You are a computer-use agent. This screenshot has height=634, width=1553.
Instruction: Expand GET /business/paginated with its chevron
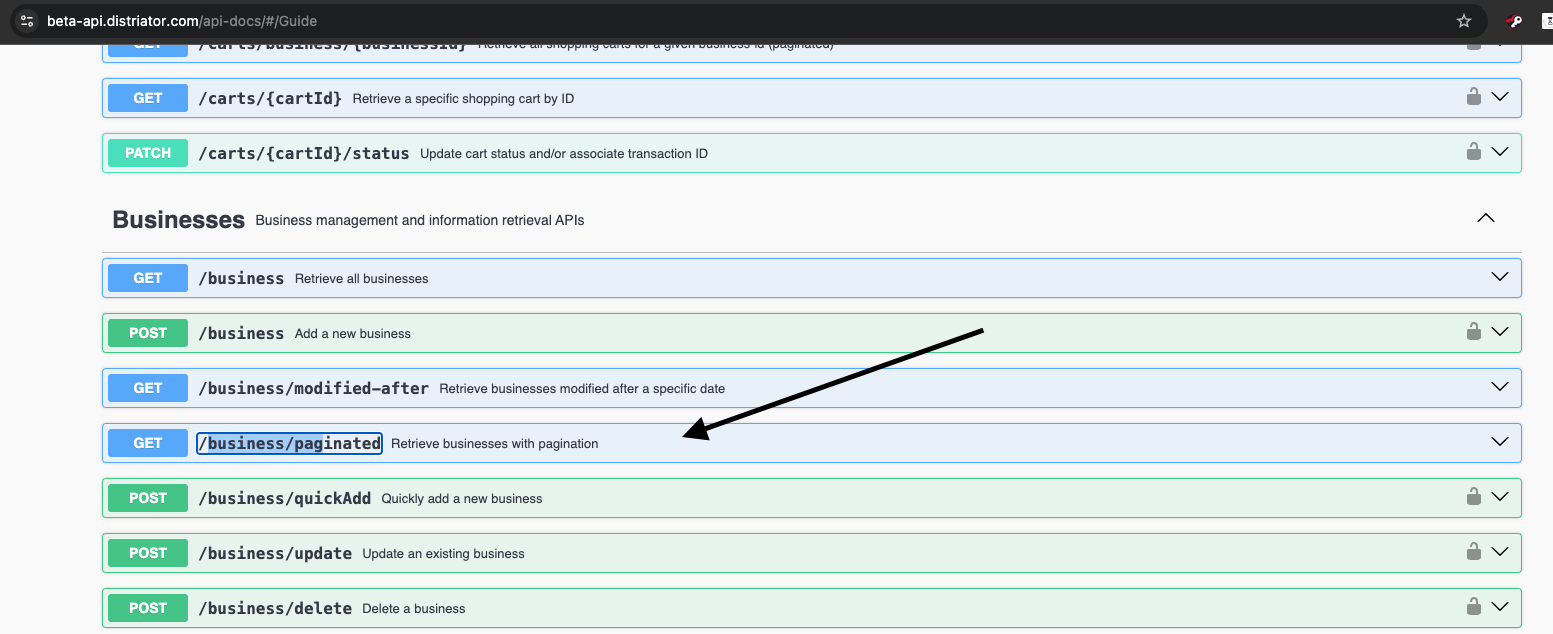click(x=1499, y=442)
